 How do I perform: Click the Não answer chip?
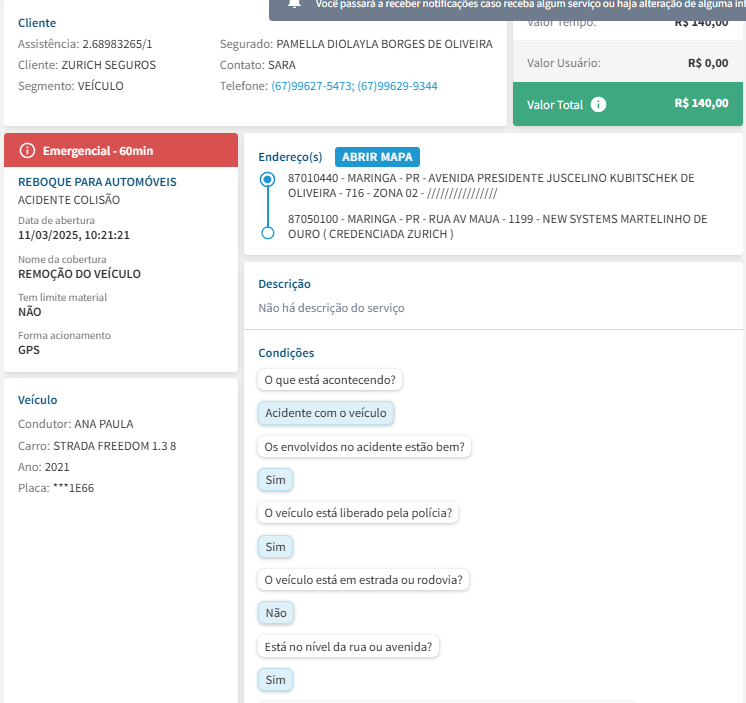tap(276, 613)
